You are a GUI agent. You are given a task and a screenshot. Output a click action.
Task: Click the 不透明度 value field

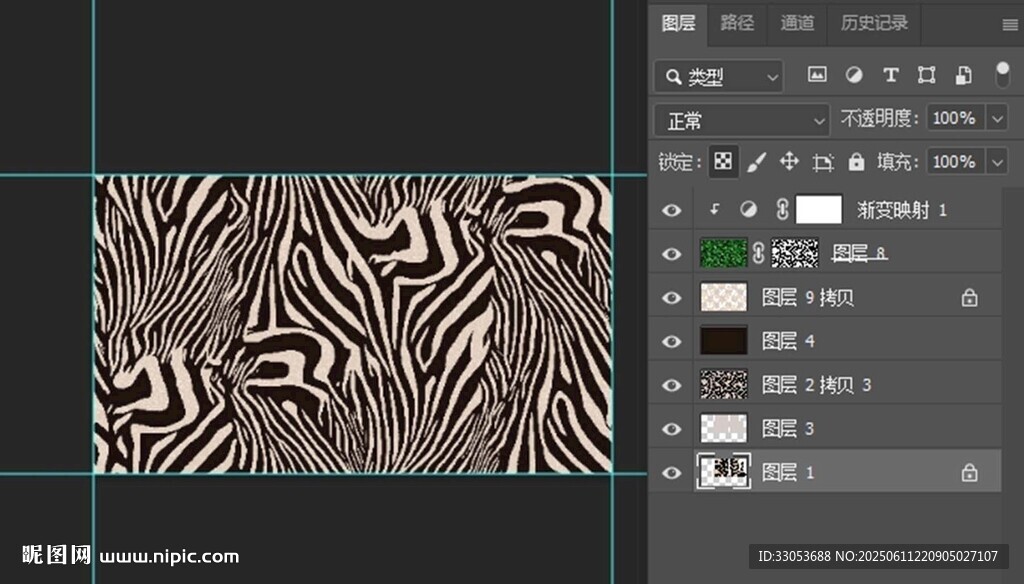coord(955,118)
